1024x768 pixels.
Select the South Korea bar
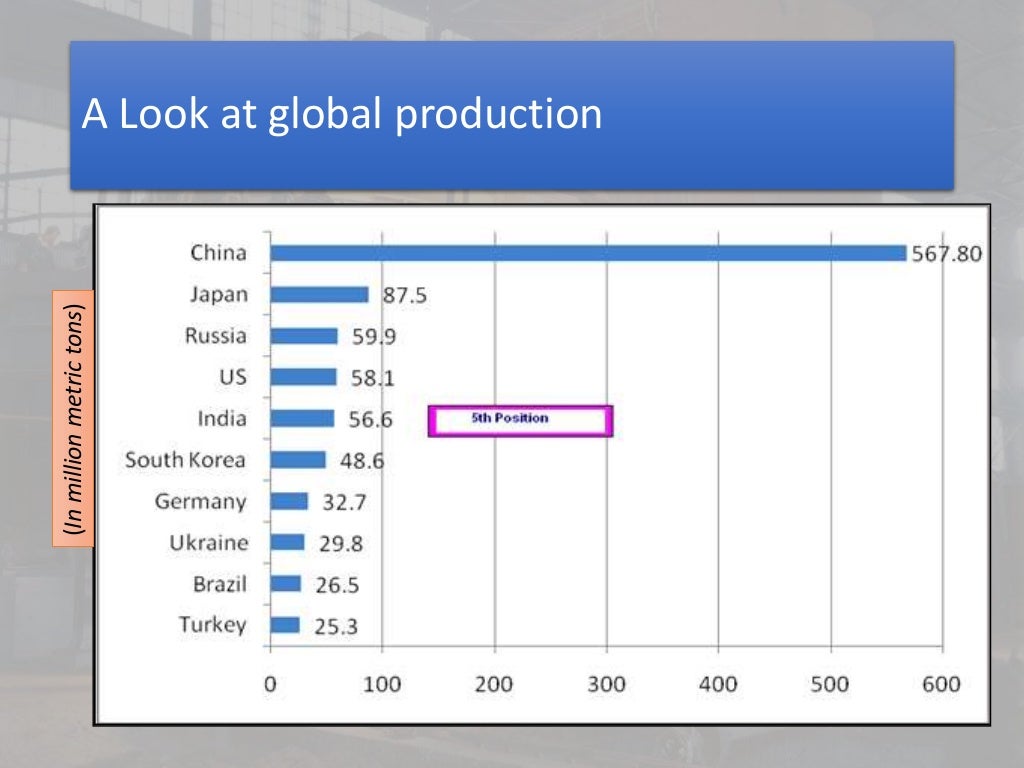[298, 460]
